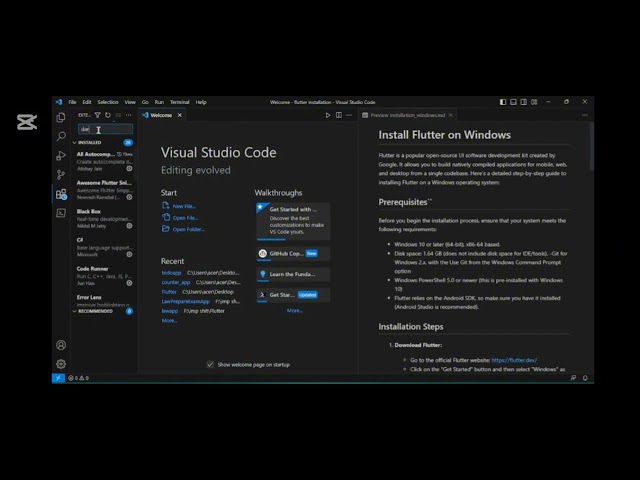This screenshot has height=480, width=640.
Task: Open Learn the Fundamentals walkthrough card
Action: (x=293, y=274)
